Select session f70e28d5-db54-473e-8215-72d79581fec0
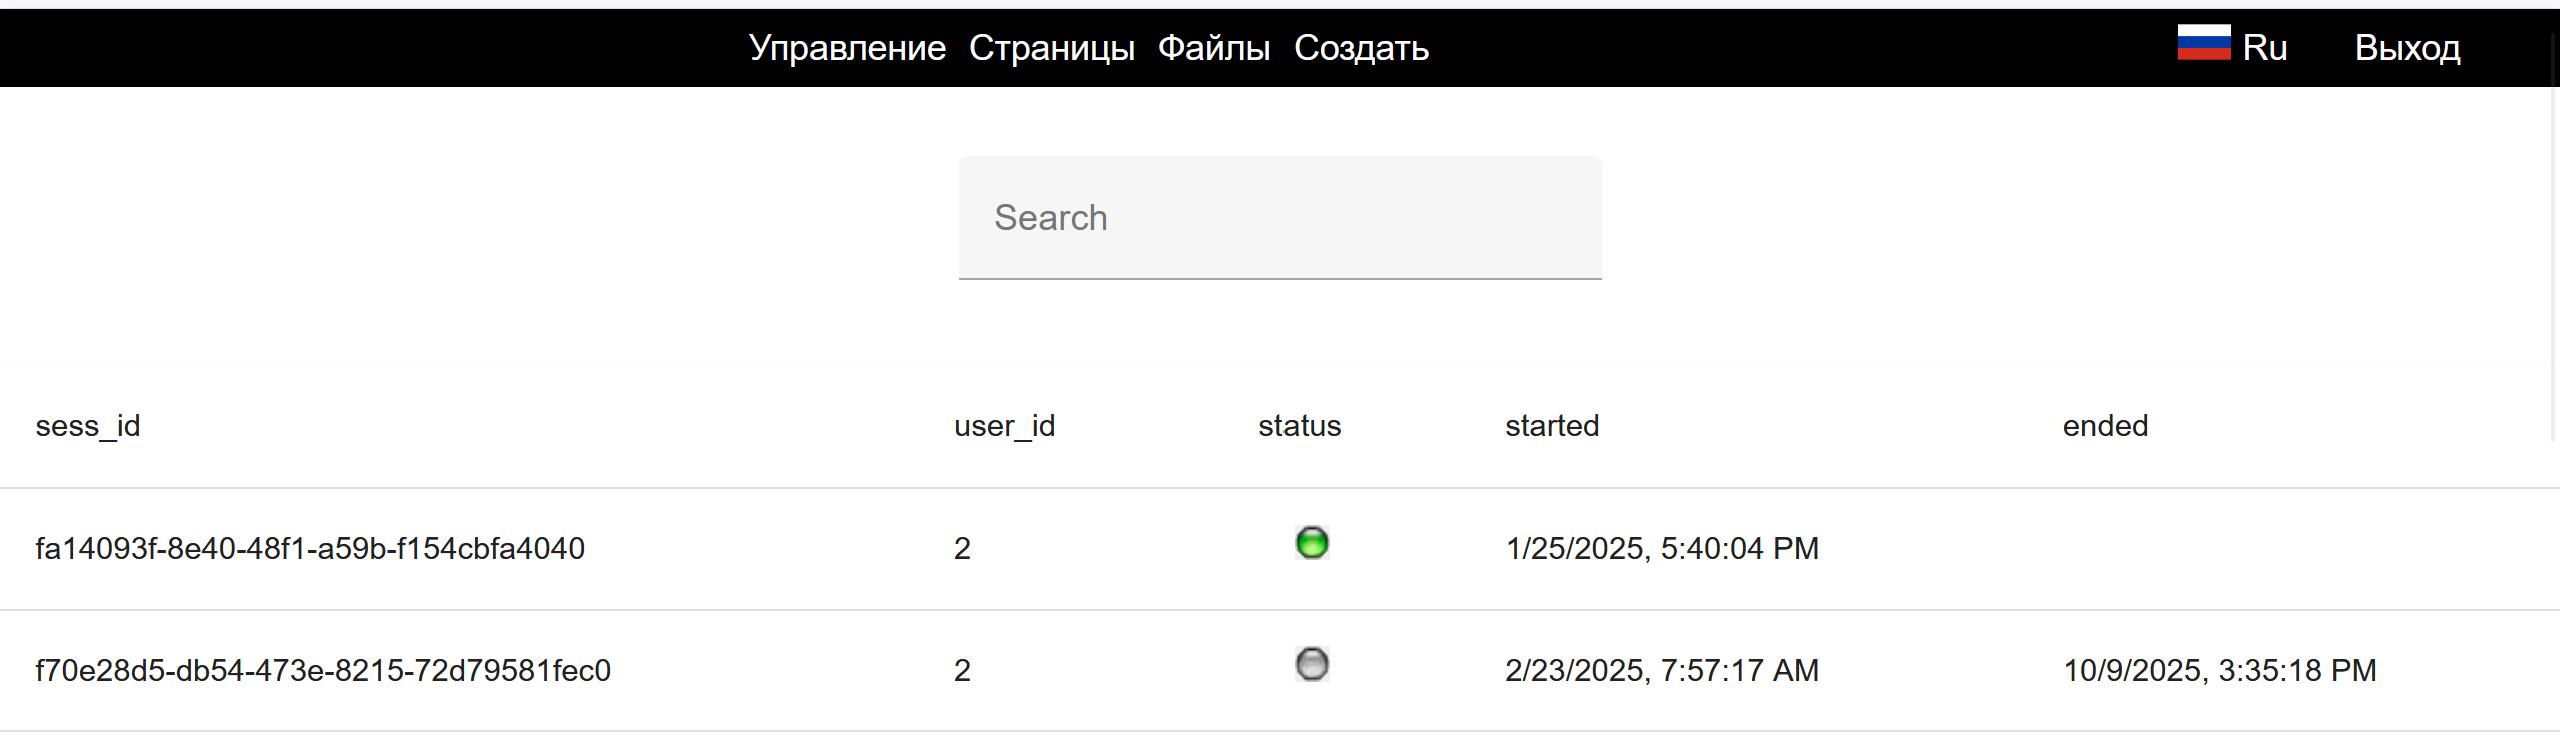Viewport: 2560px width, 742px height. [323, 671]
